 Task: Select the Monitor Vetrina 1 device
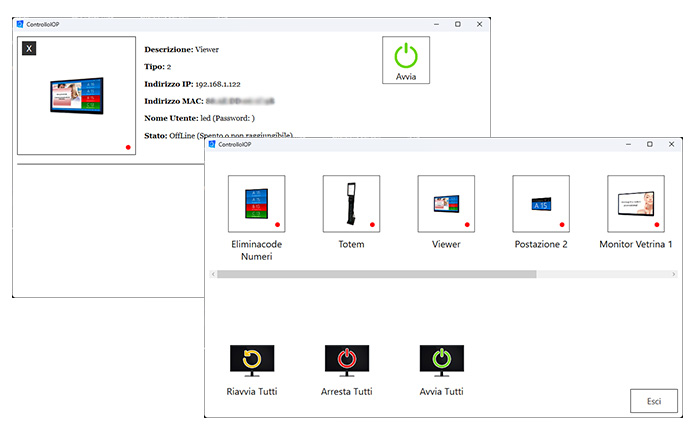coord(636,204)
